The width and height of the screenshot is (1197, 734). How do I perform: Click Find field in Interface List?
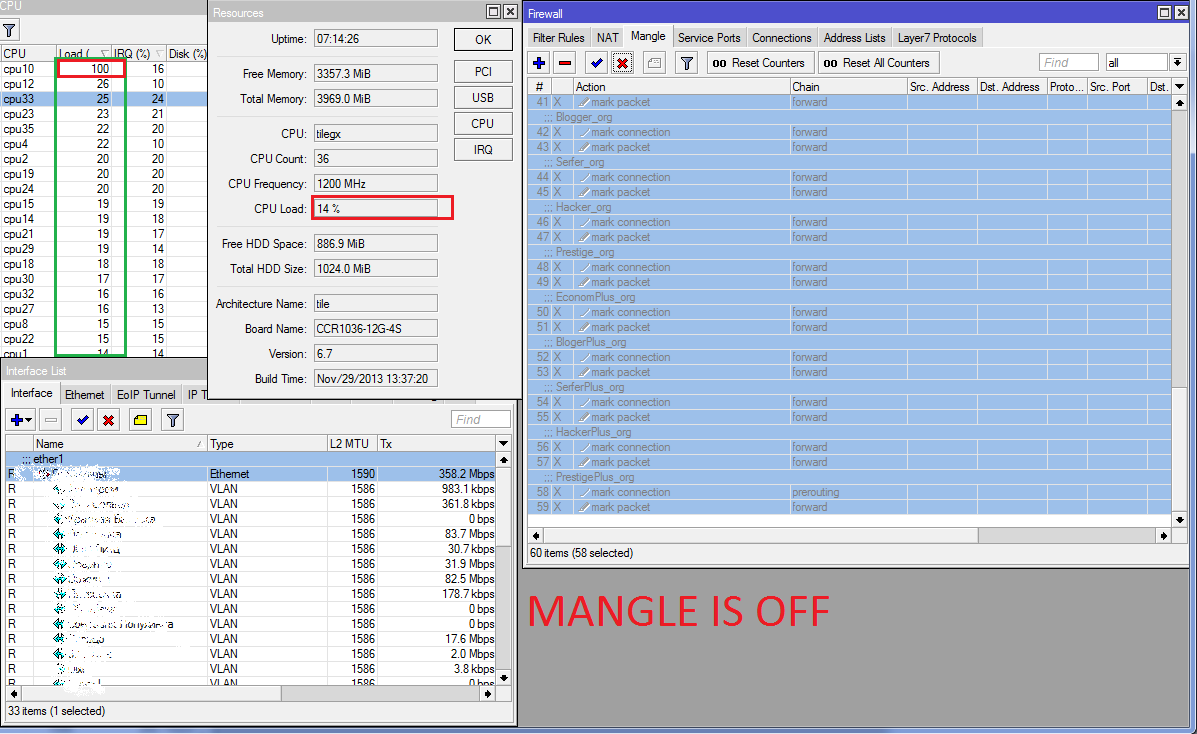480,419
